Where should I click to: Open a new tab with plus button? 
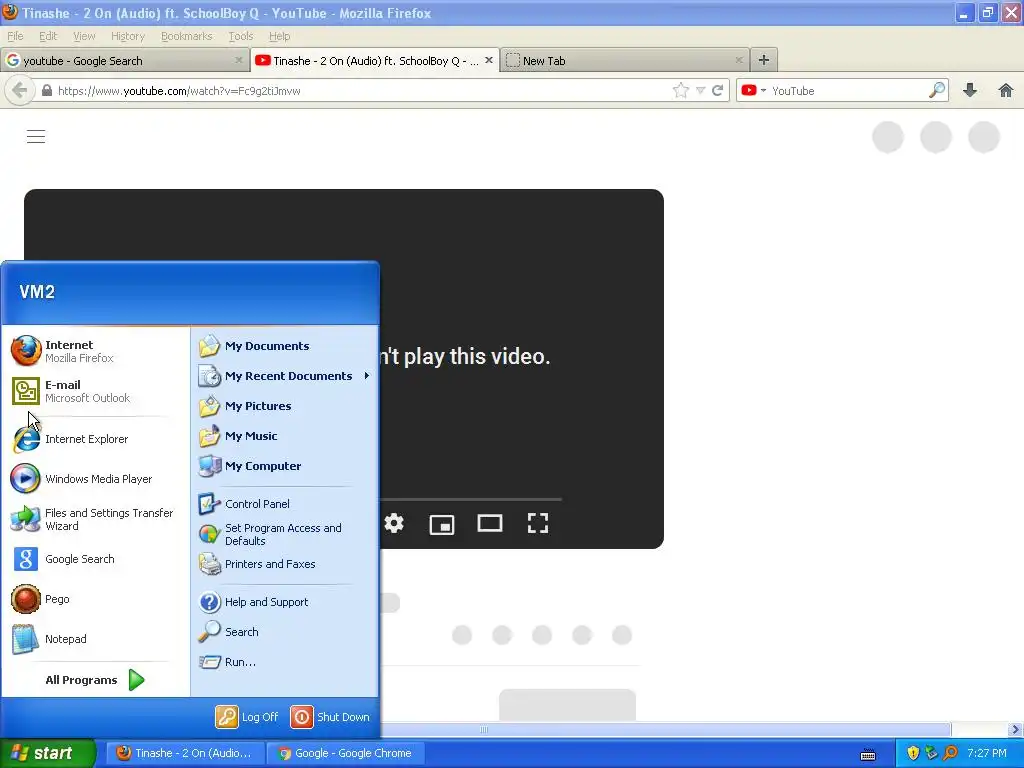click(x=763, y=60)
